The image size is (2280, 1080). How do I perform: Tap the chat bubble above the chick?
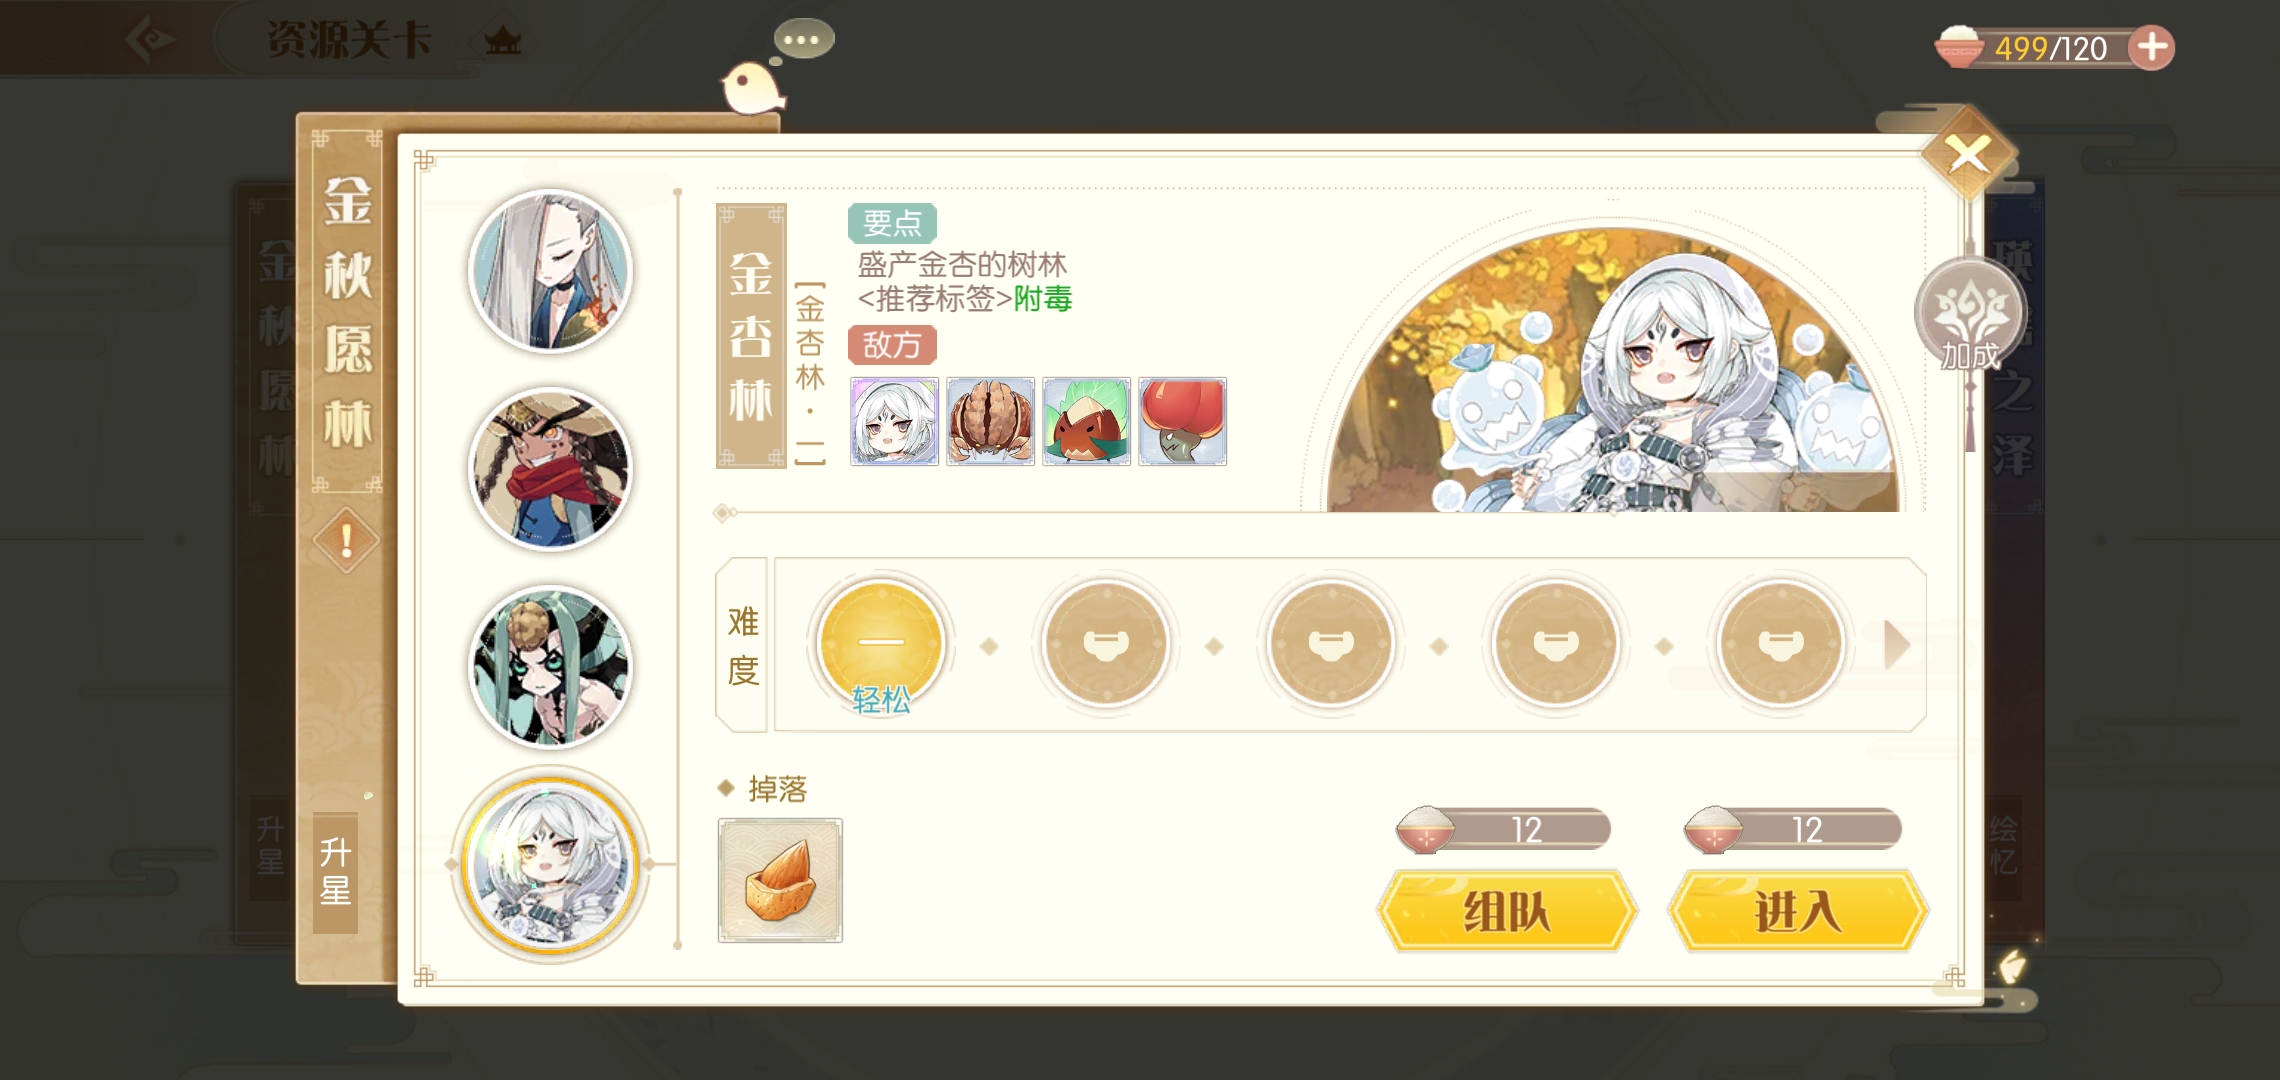click(x=803, y=40)
